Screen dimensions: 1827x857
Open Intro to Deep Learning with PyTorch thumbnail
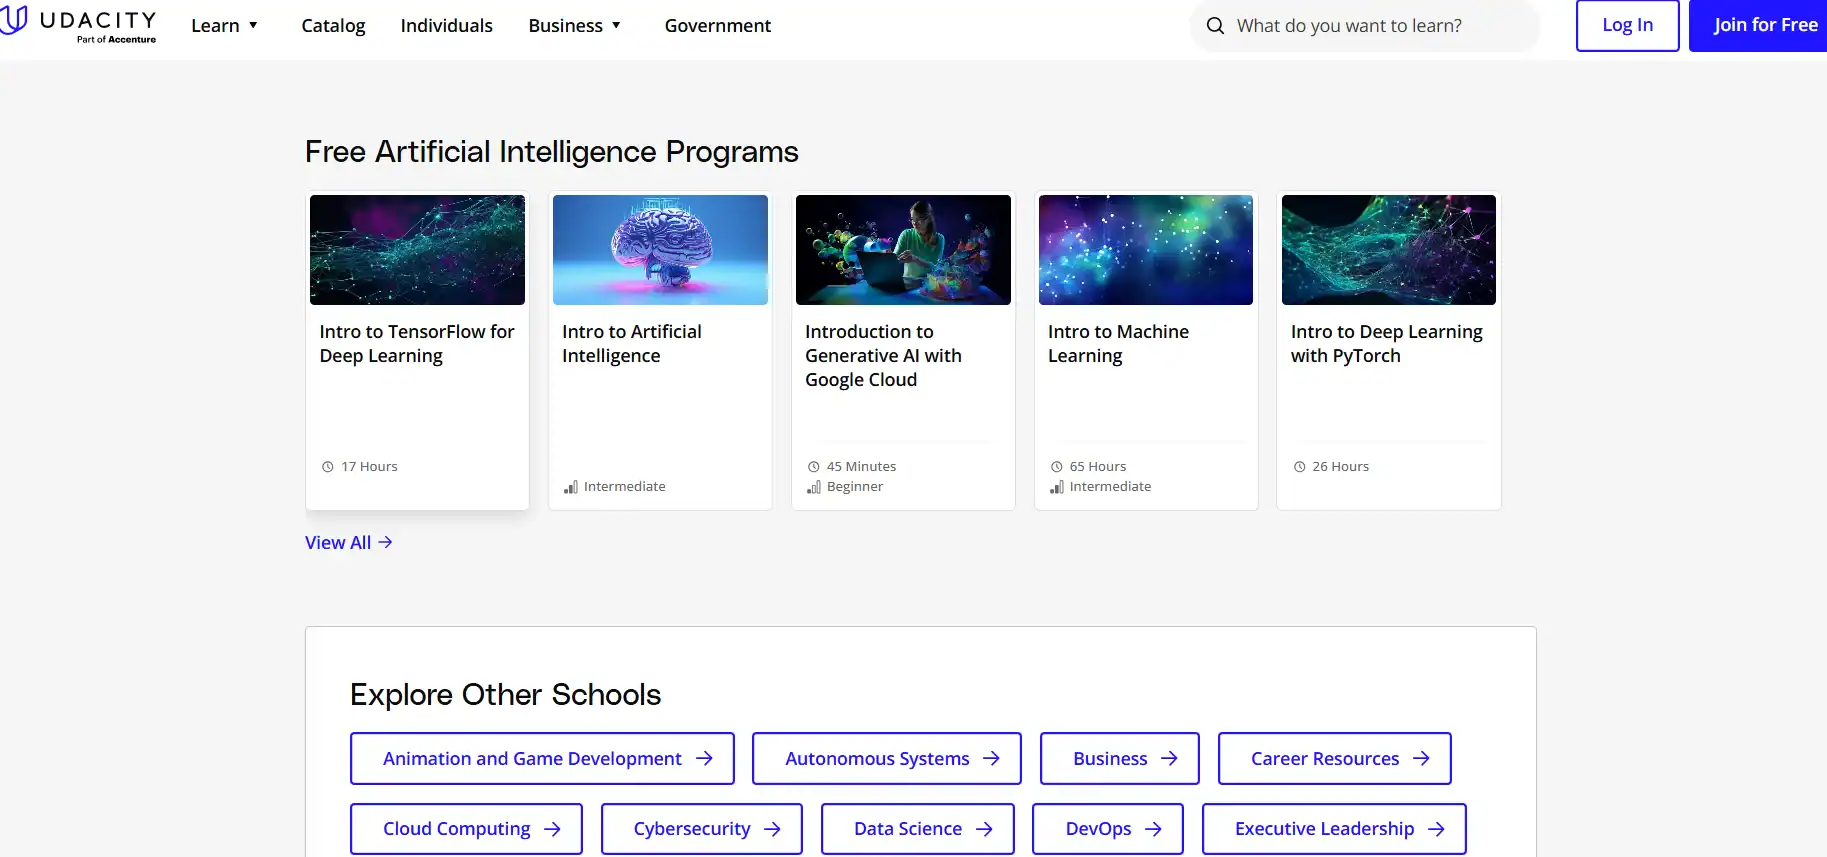pos(1389,250)
